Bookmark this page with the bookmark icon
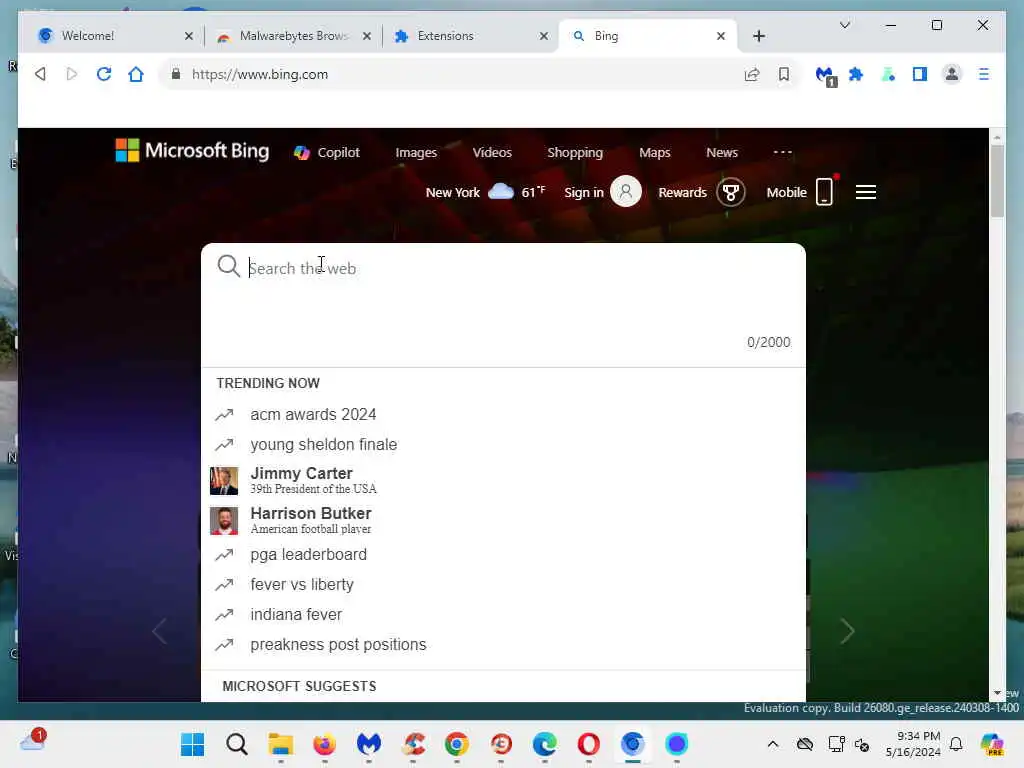1024x768 pixels. point(784,74)
